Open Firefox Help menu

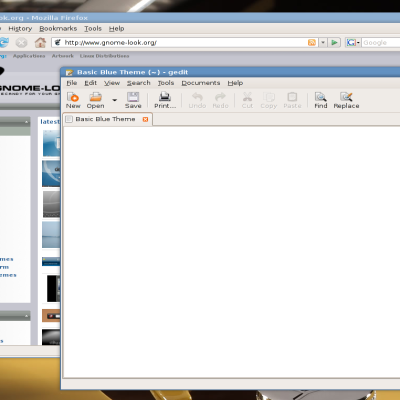coord(116,29)
